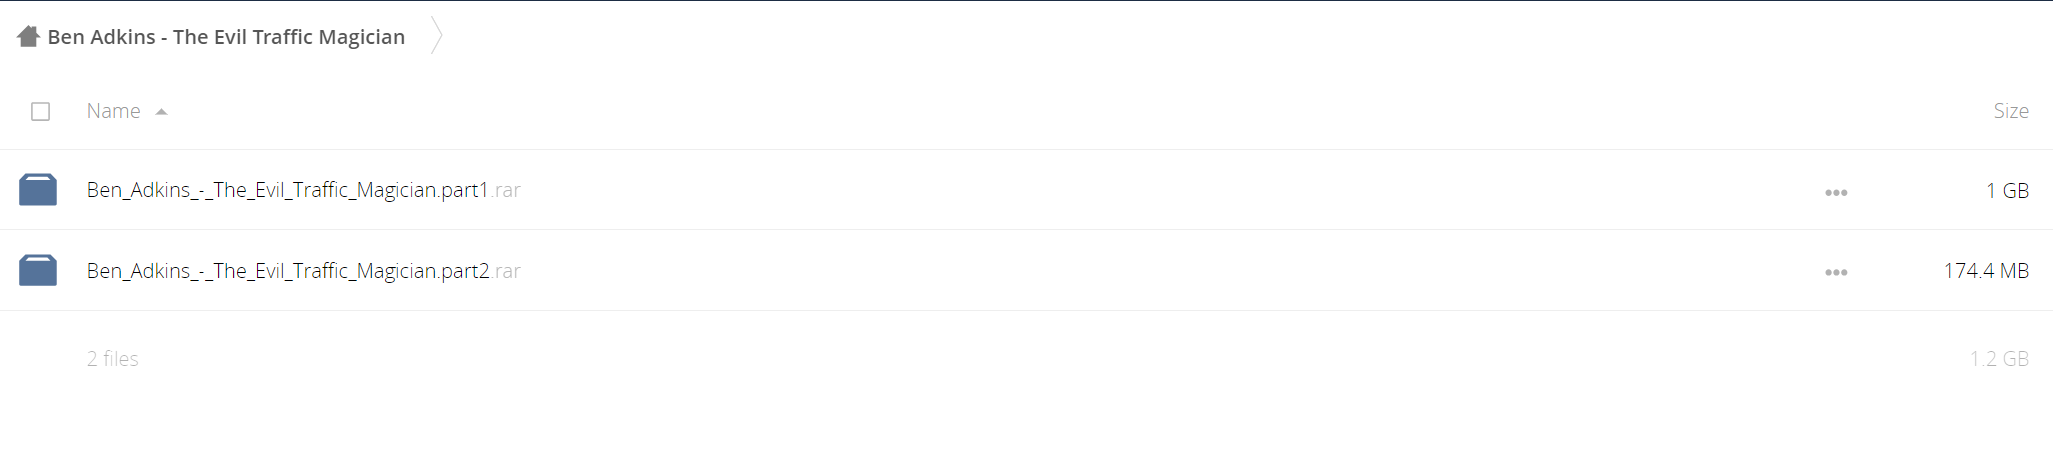This screenshot has width=2053, height=453.
Task: Tick the select all files checkbox
Action: tap(40, 111)
